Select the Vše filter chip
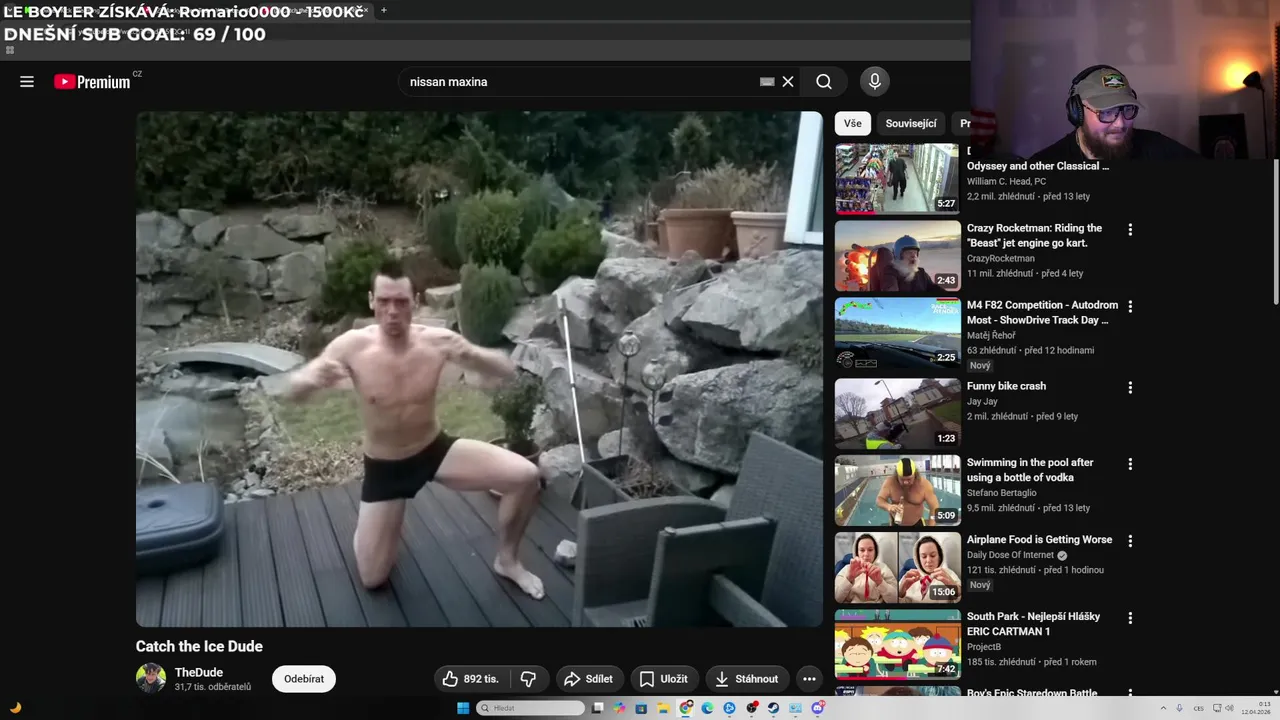Viewport: 1280px width, 720px height. pos(852,123)
